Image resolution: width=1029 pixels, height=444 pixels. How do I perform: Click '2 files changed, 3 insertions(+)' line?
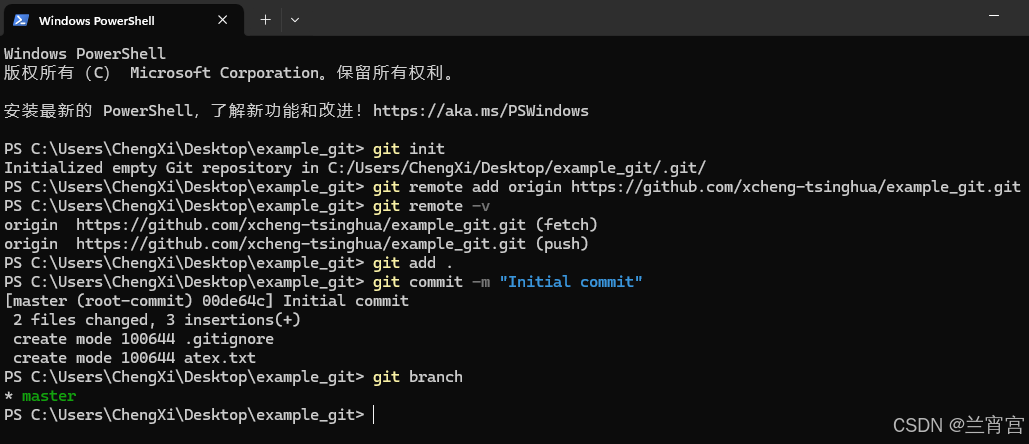157,320
